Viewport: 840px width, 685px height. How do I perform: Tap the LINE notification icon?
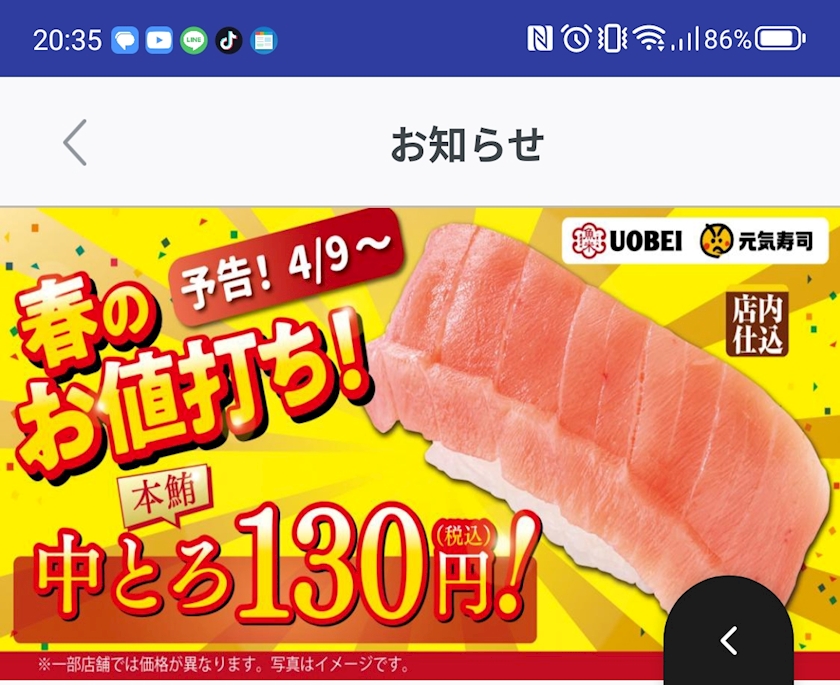194,40
